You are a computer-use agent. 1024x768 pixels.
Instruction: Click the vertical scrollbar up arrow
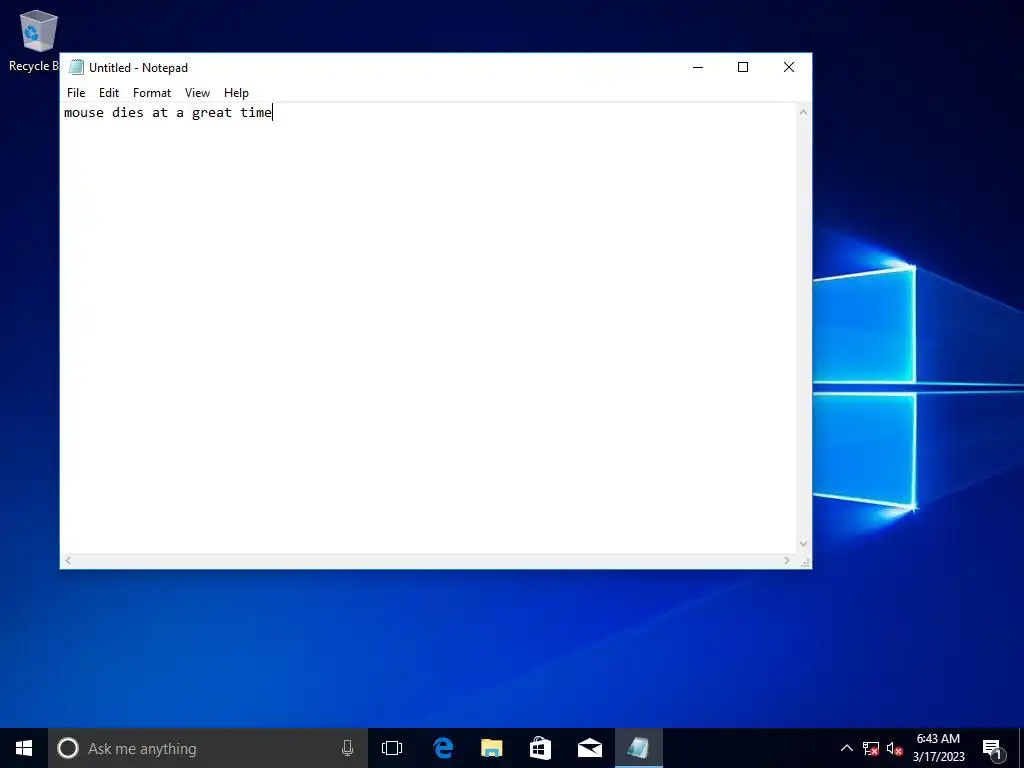803,112
